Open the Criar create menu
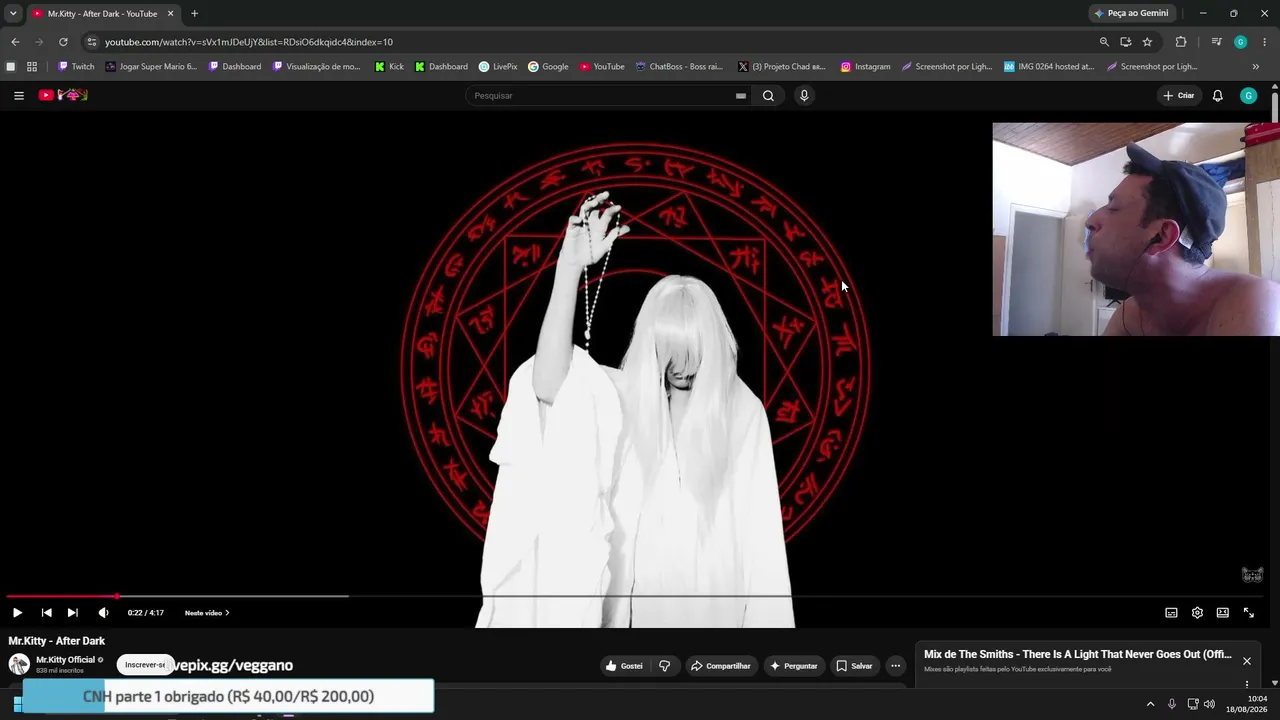This screenshot has width=1280, height=720. pyautogui.click(x=1179, y=96)
